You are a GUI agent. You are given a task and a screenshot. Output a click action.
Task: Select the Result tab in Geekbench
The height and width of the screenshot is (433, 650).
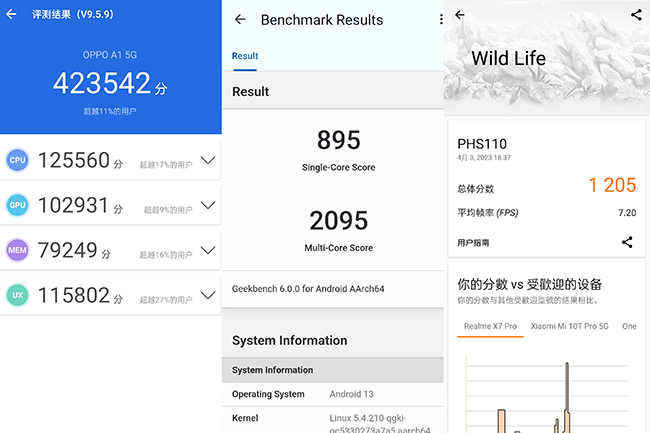coord(245,56)
